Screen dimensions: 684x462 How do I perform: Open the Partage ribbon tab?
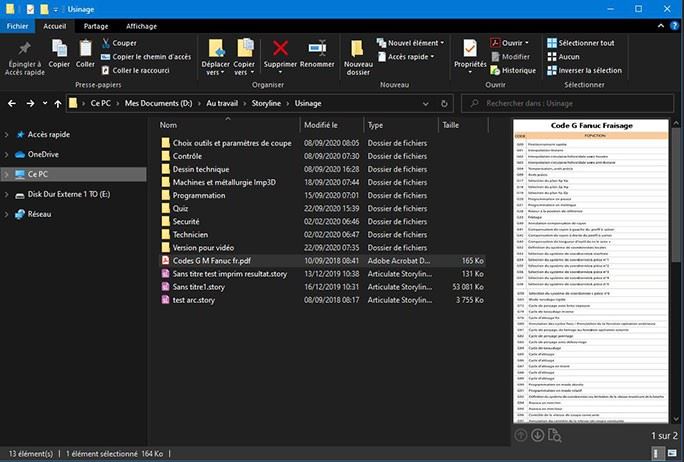pos(96,26)
